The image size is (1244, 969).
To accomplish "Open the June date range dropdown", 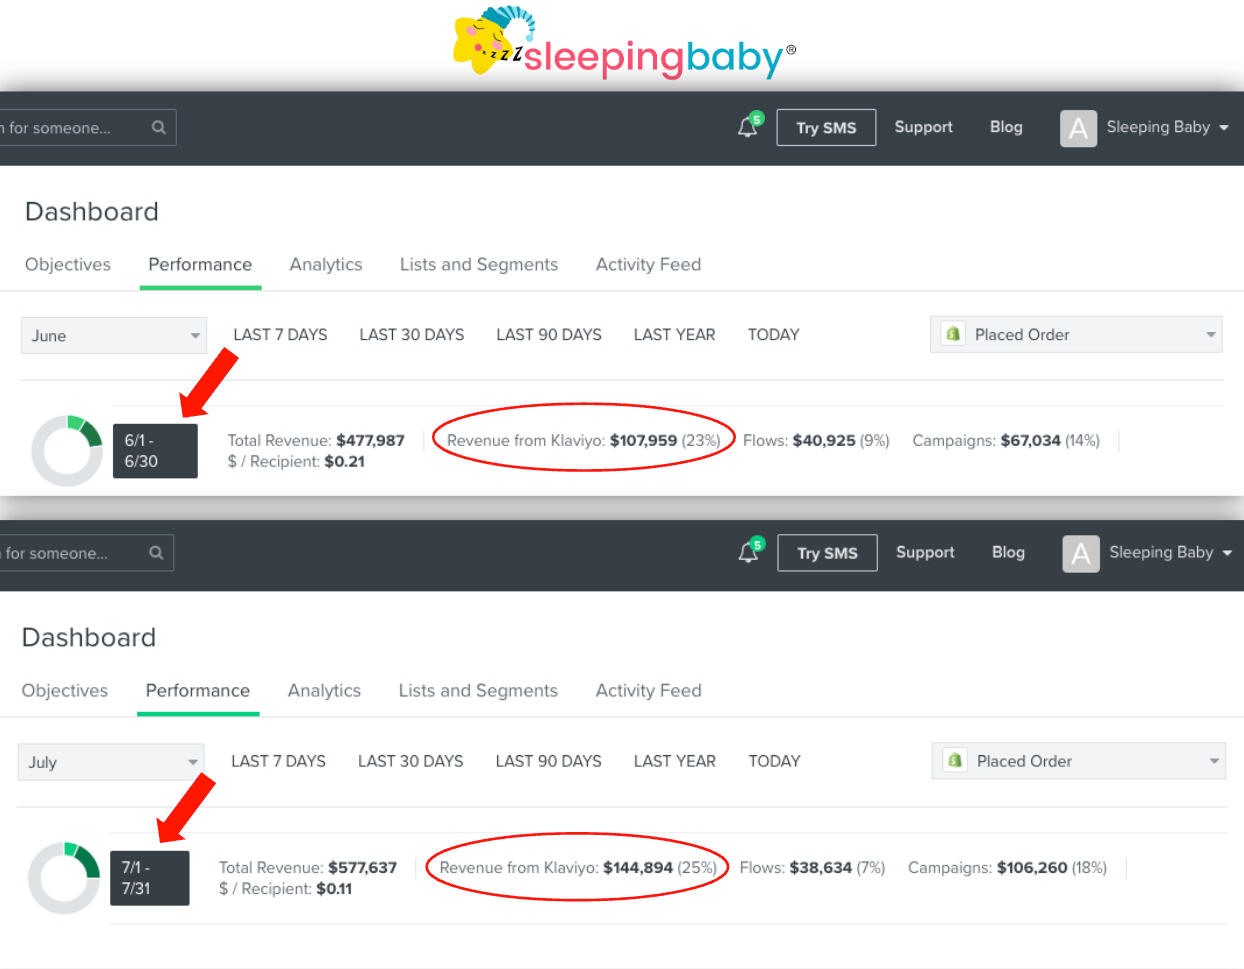I will (113, 335).
